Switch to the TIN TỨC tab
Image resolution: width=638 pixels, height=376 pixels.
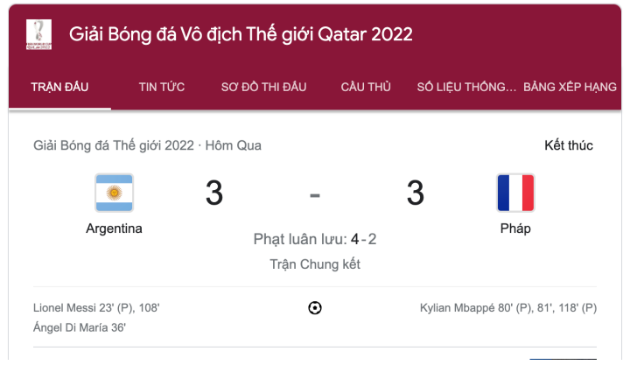pos(162,87)
